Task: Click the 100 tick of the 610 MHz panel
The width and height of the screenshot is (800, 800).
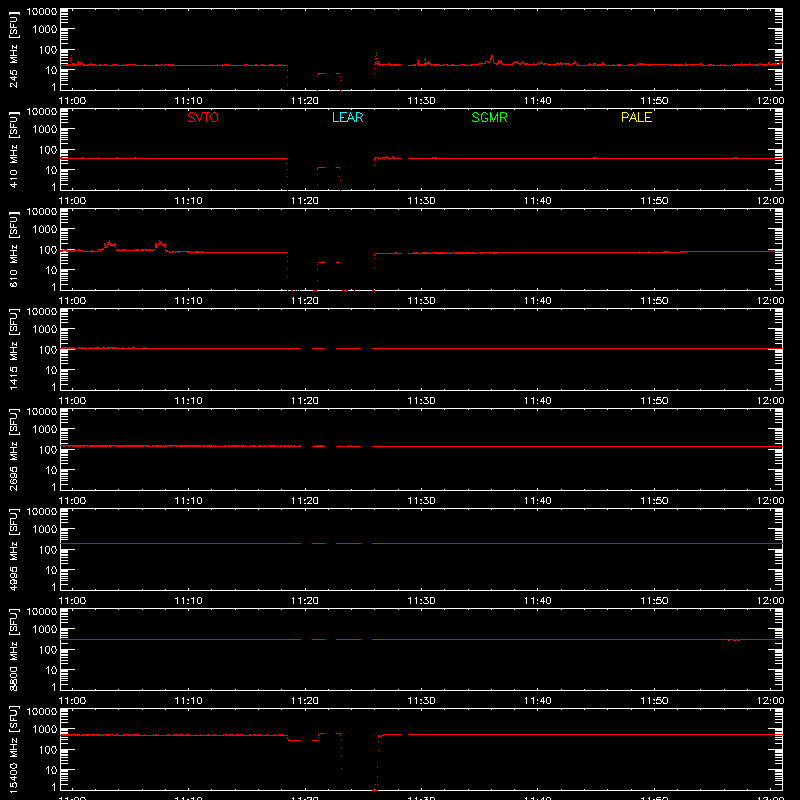Action: tap(49, 250)
